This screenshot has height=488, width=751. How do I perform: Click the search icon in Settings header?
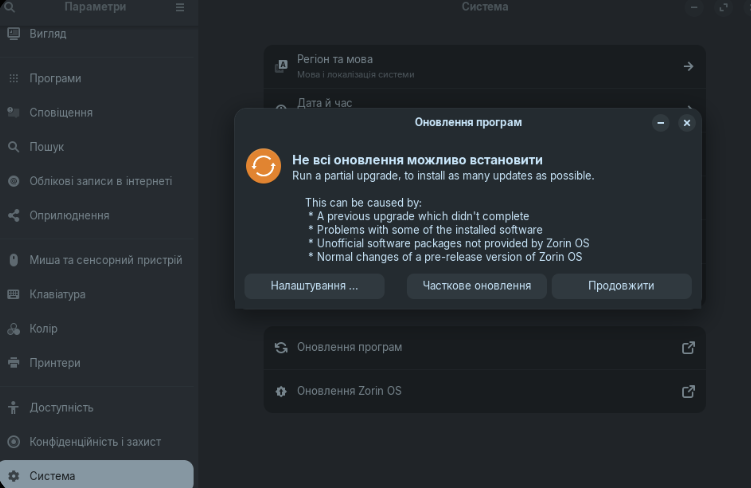click(x=8, y=7)
